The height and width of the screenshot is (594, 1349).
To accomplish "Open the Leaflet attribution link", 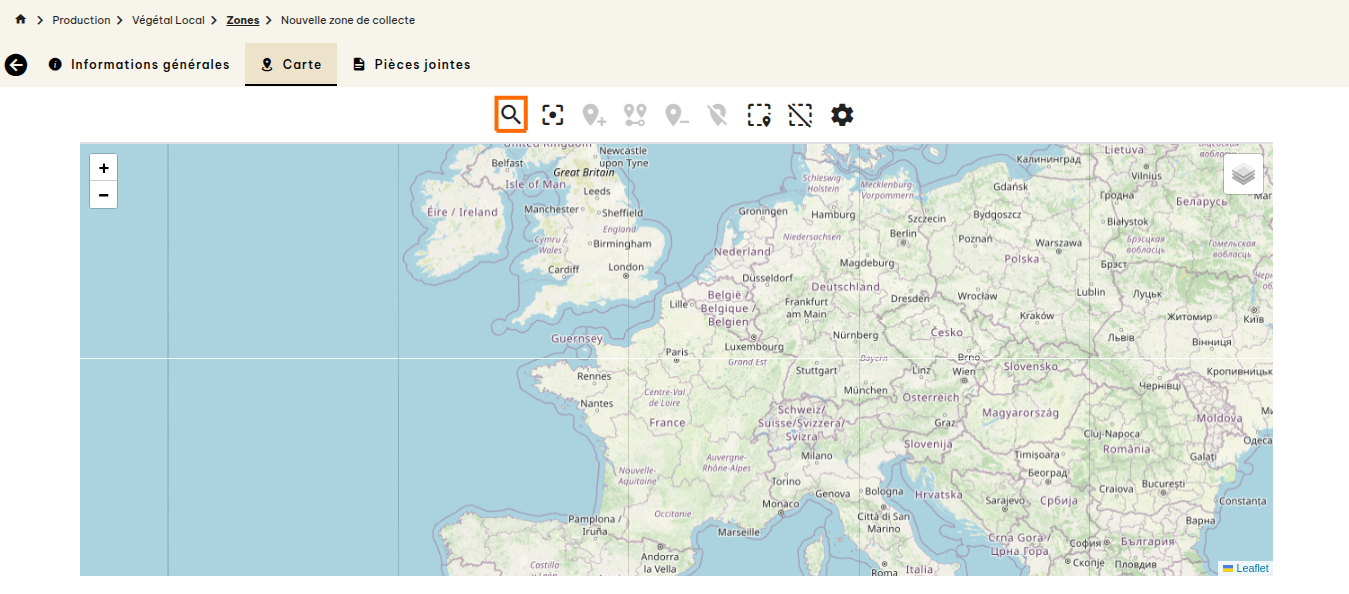I will [x=1251, y=568].
